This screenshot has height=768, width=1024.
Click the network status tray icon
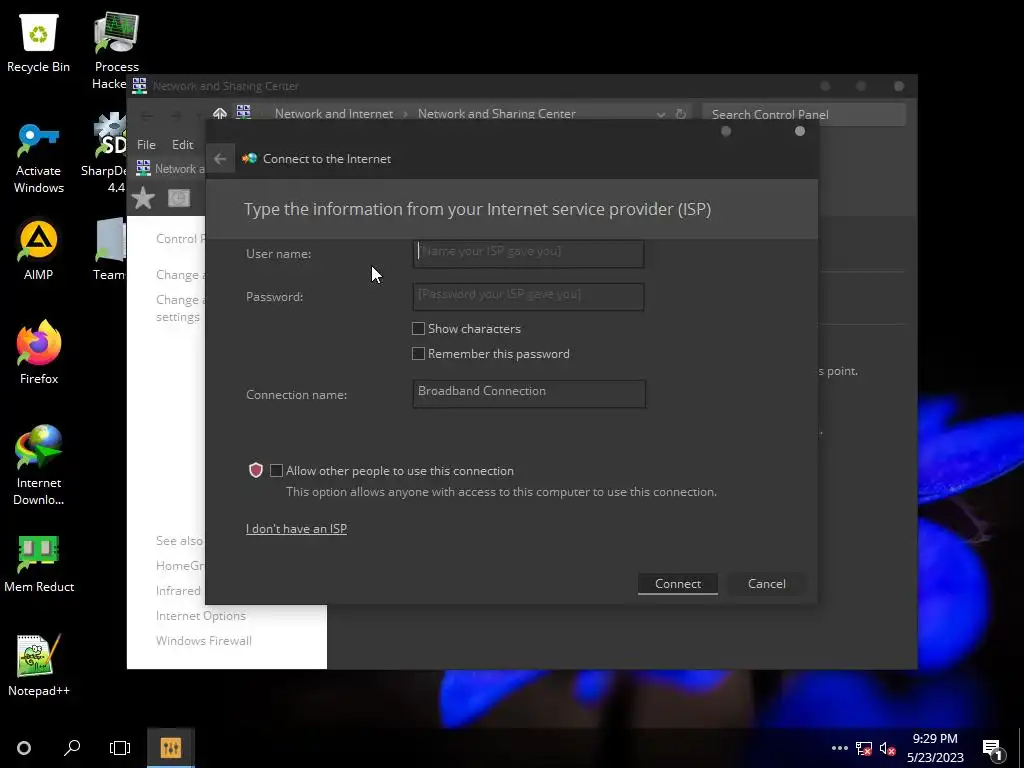coord(863,748)
